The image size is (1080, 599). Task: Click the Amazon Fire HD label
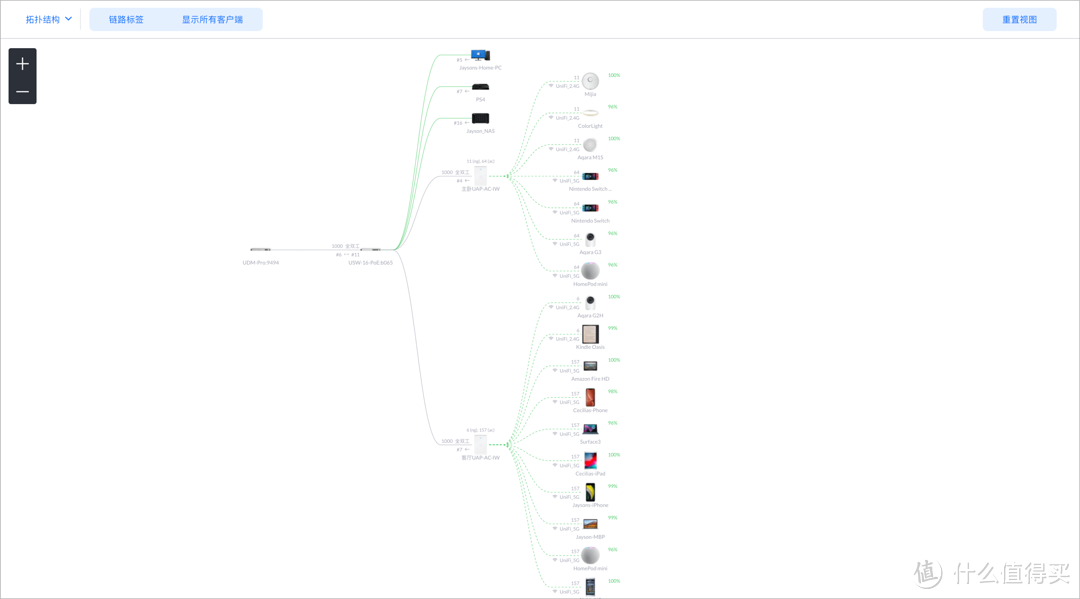point(590,379)
